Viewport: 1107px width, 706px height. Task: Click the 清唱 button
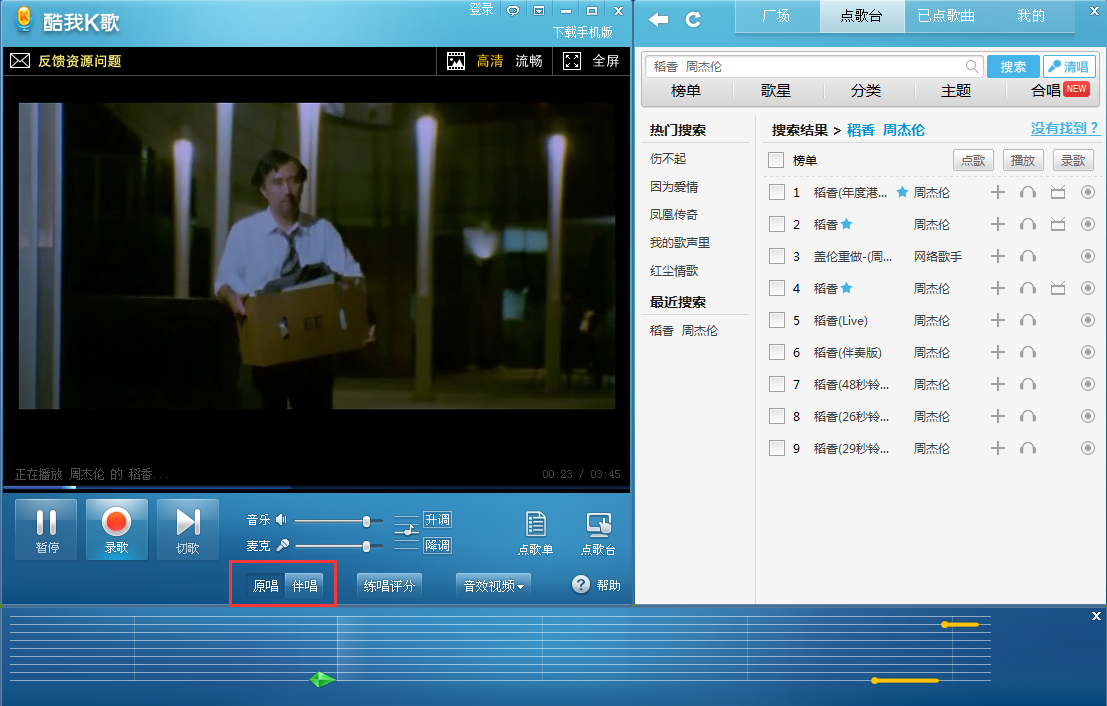[x=1069, y=66]
